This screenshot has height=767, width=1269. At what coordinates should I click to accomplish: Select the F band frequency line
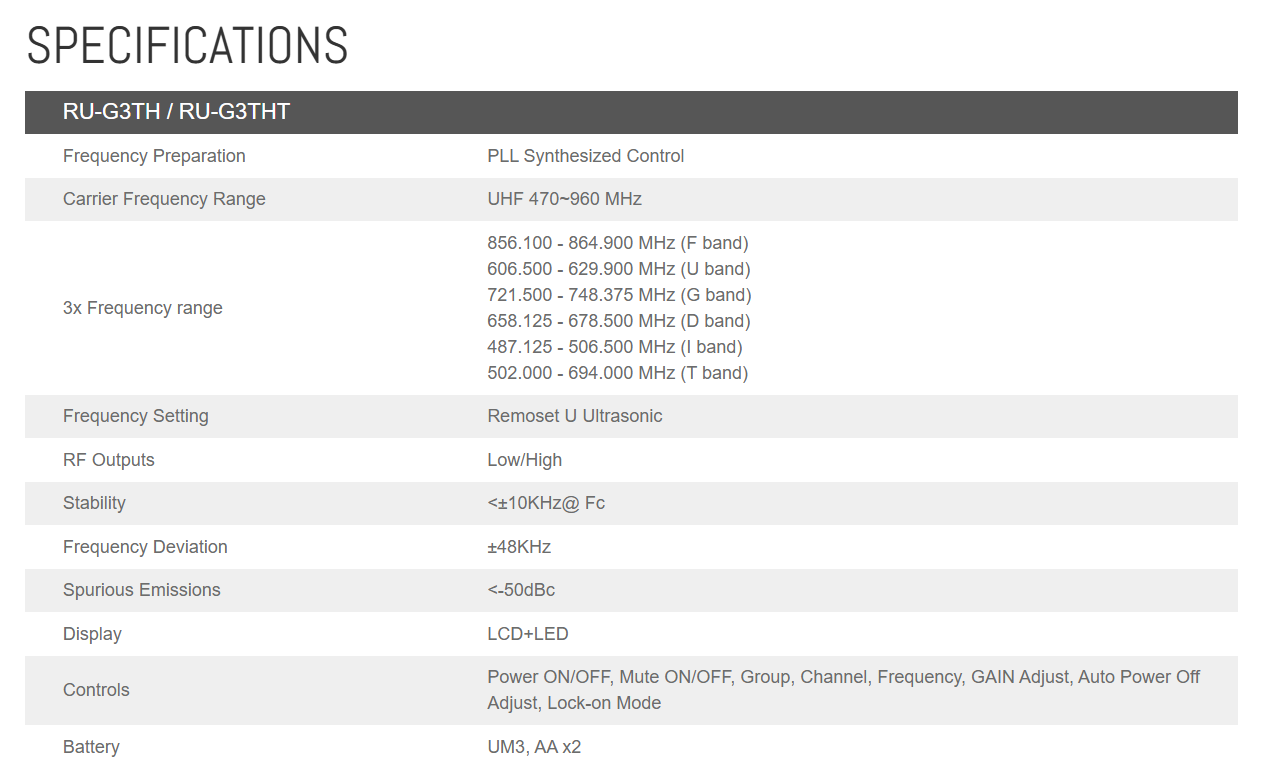click(x=617, y=243)
